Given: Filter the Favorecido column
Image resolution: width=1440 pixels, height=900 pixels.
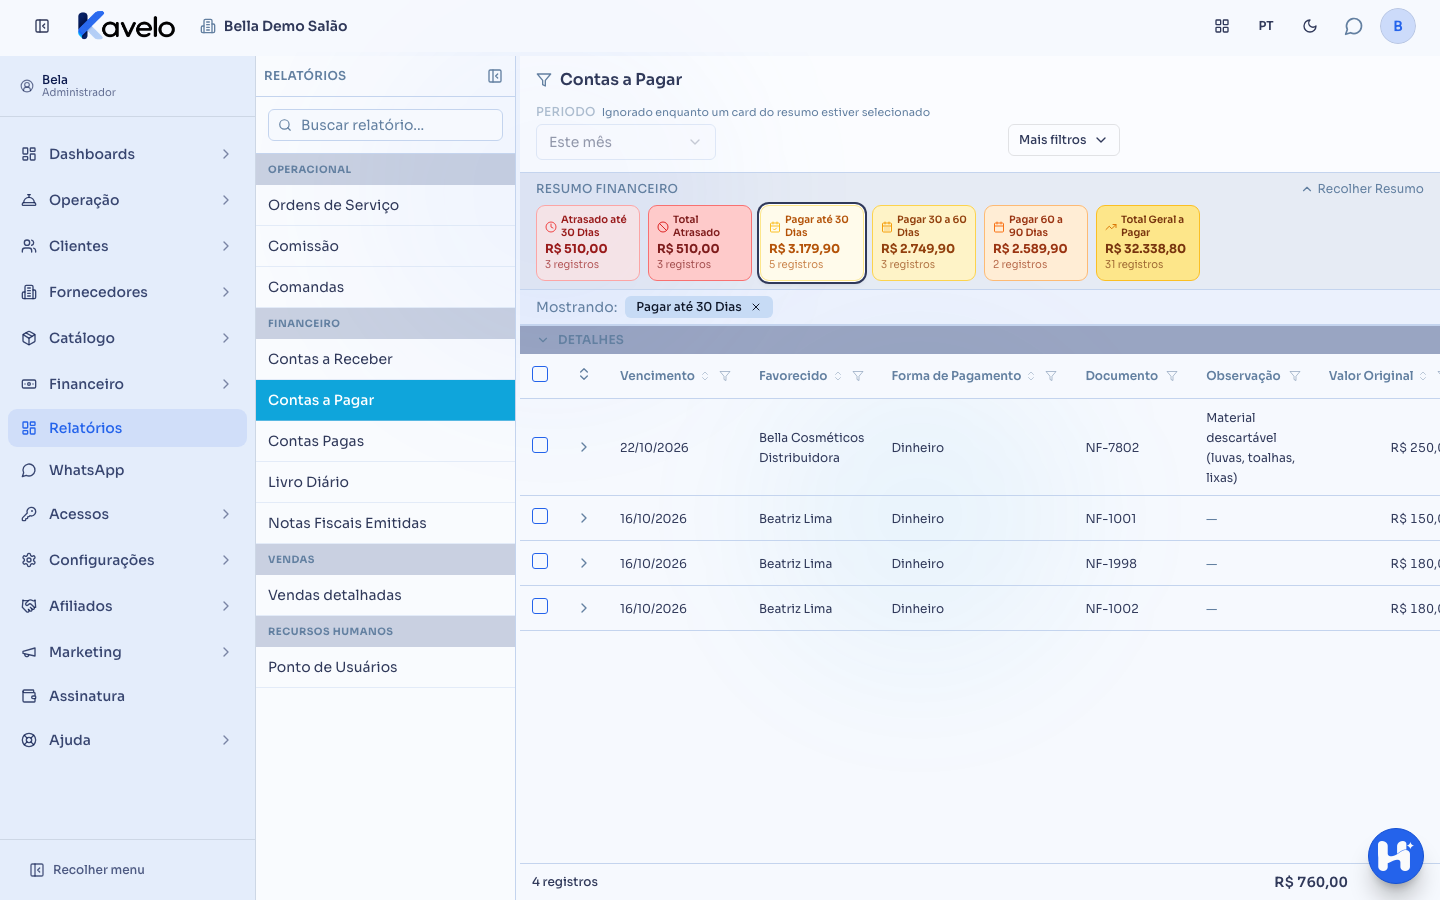Looking at the screenshot, I should tap(858, 376).
